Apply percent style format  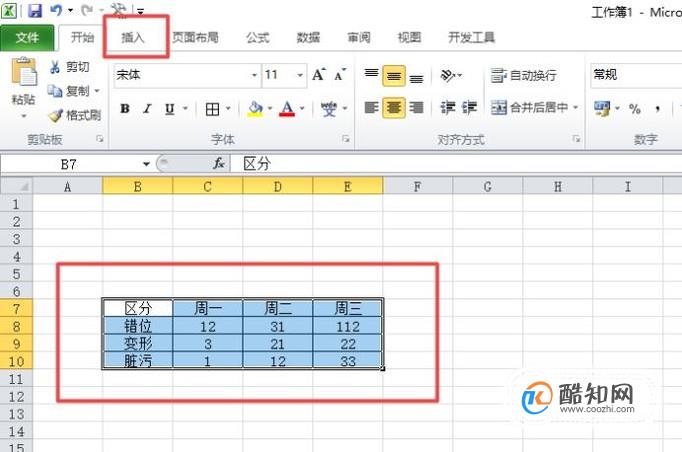coord(635,109)
